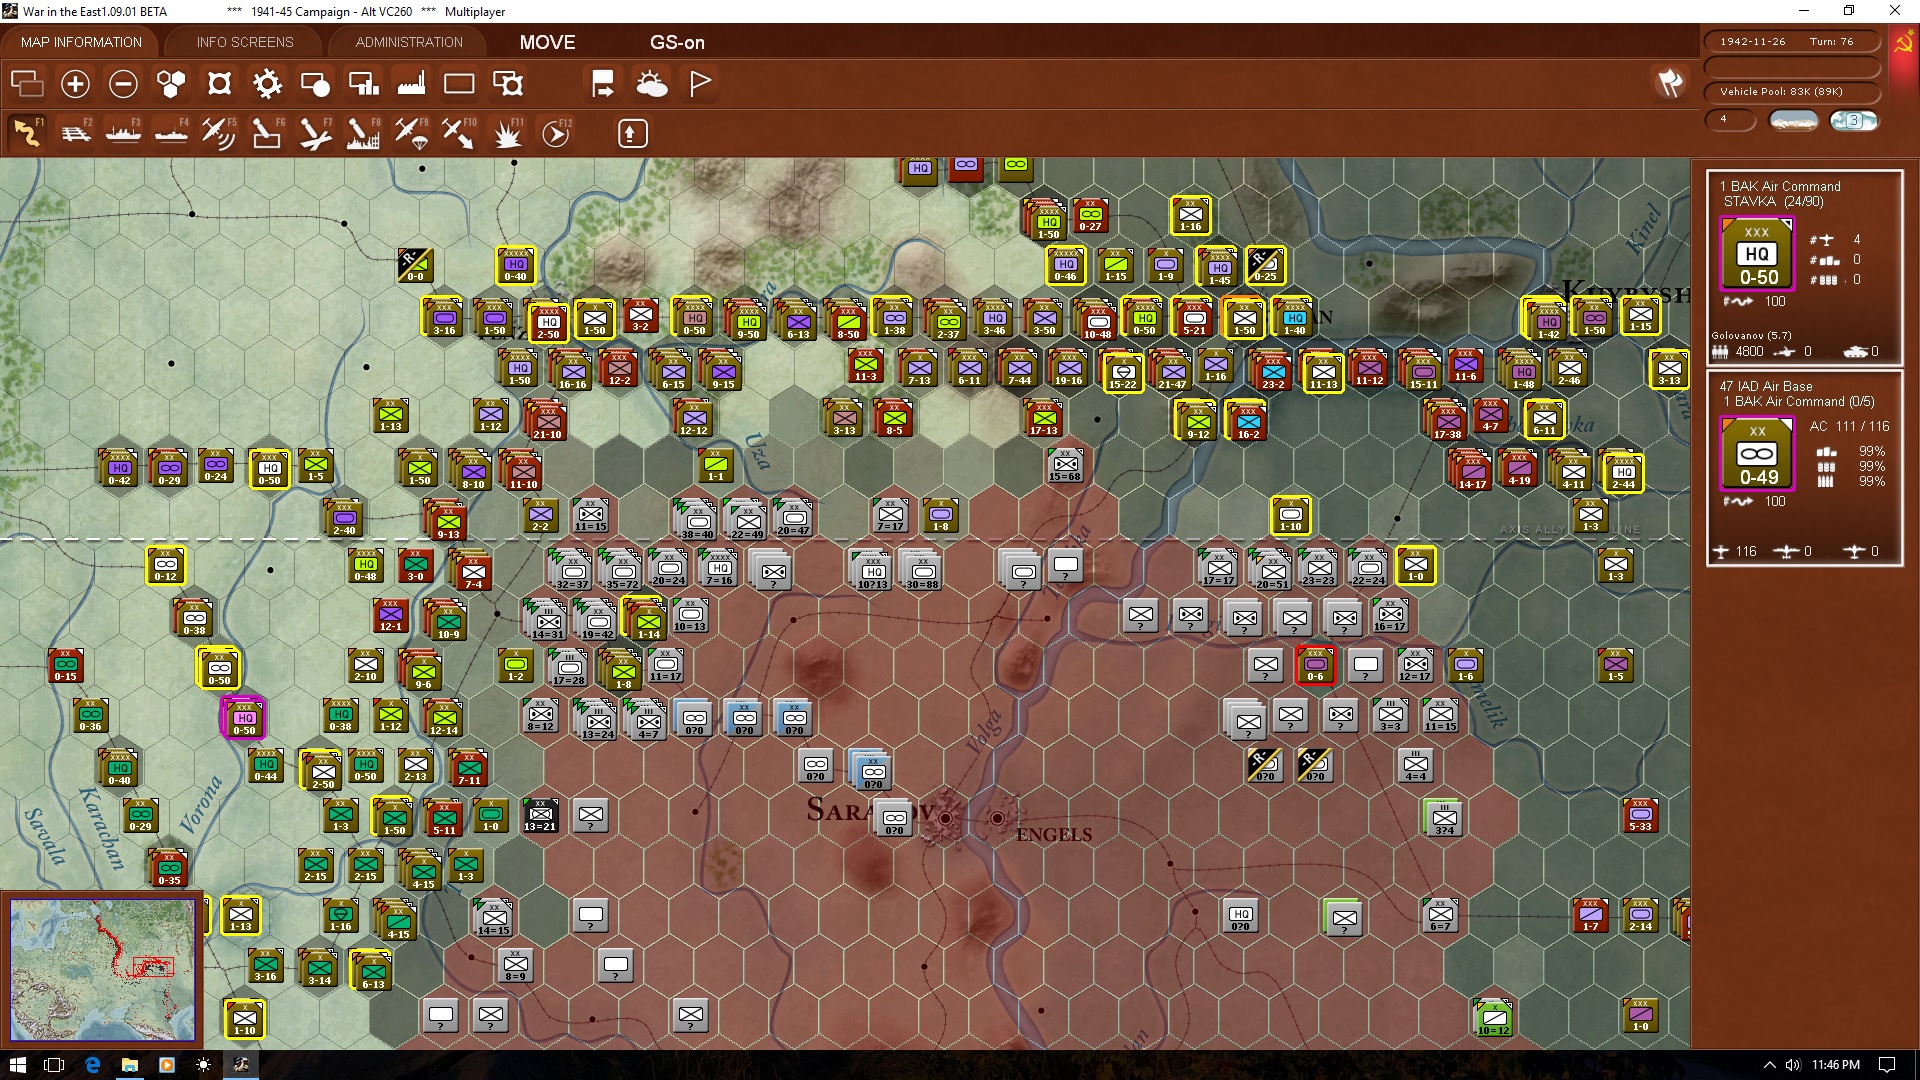Activate the F5 air reconnaissance mode
The width and height of the screenshot is (1920, 1080).
pyautogui.click(x=219, y=133)
